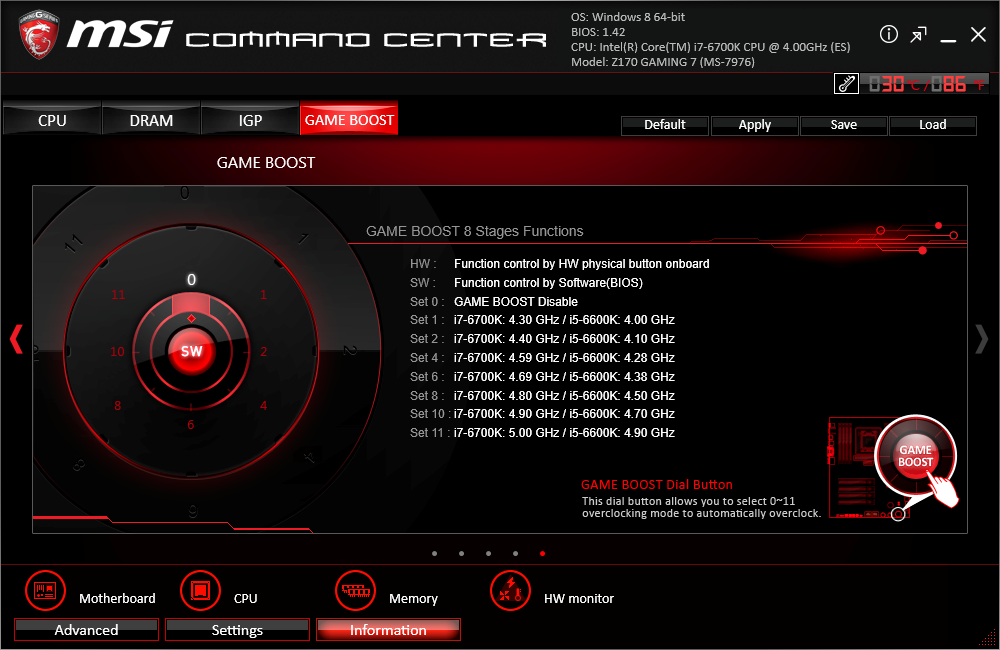The image size is (1000, 650).
Task: Select the GAME BOOST tab
Action: 349,119
